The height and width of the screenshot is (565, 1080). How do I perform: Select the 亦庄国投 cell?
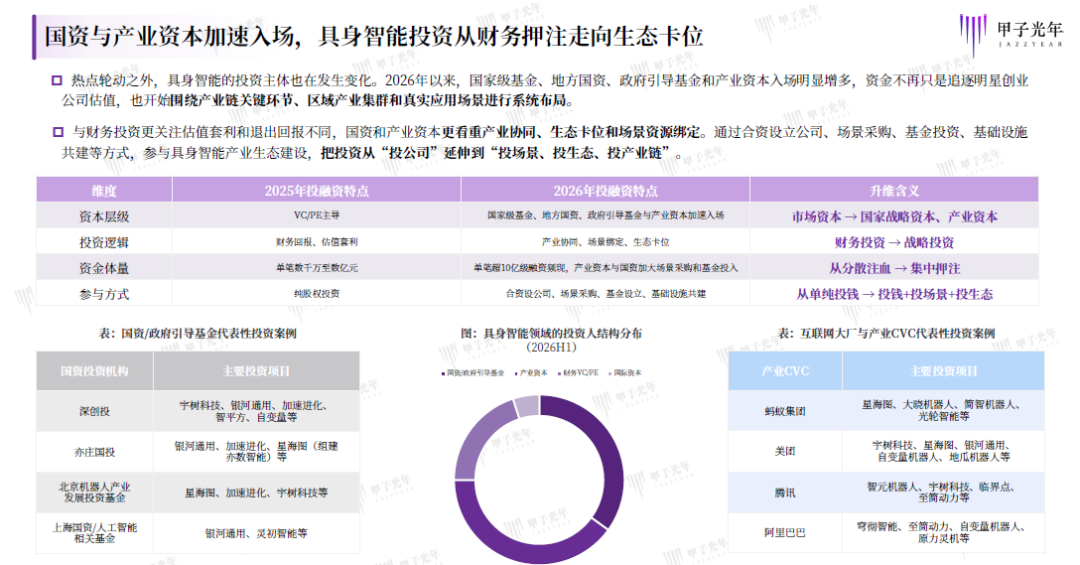(x=94, y=452)
